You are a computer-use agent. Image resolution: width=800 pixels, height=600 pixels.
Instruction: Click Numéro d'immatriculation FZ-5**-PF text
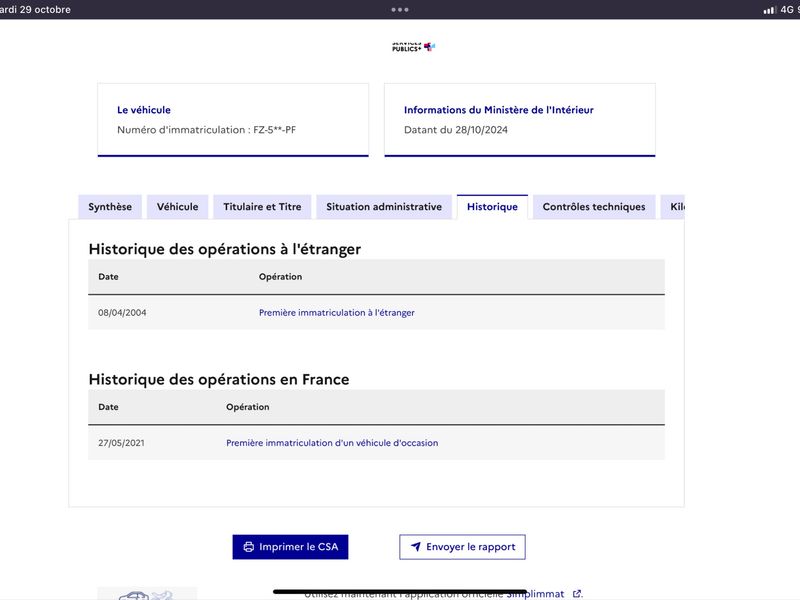pyautogui.click(x=207, y=130)
